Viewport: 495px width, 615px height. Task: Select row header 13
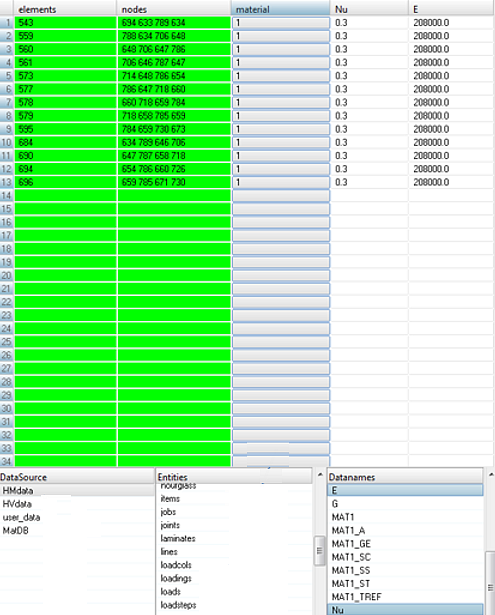click(7, 182)
